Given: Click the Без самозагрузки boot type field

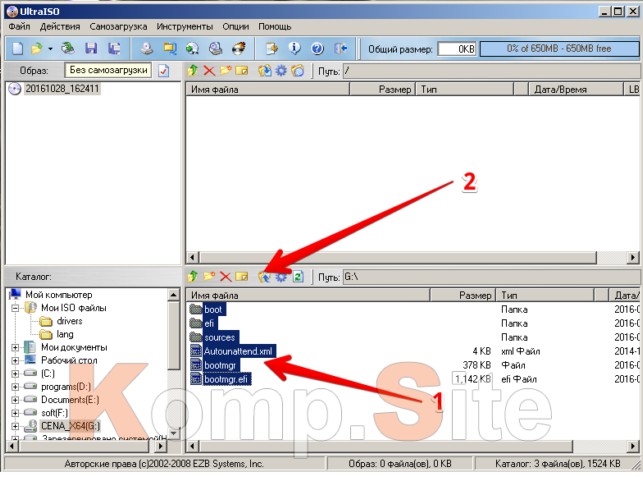Looking at the screenshot, I should (x=108, y=70).
